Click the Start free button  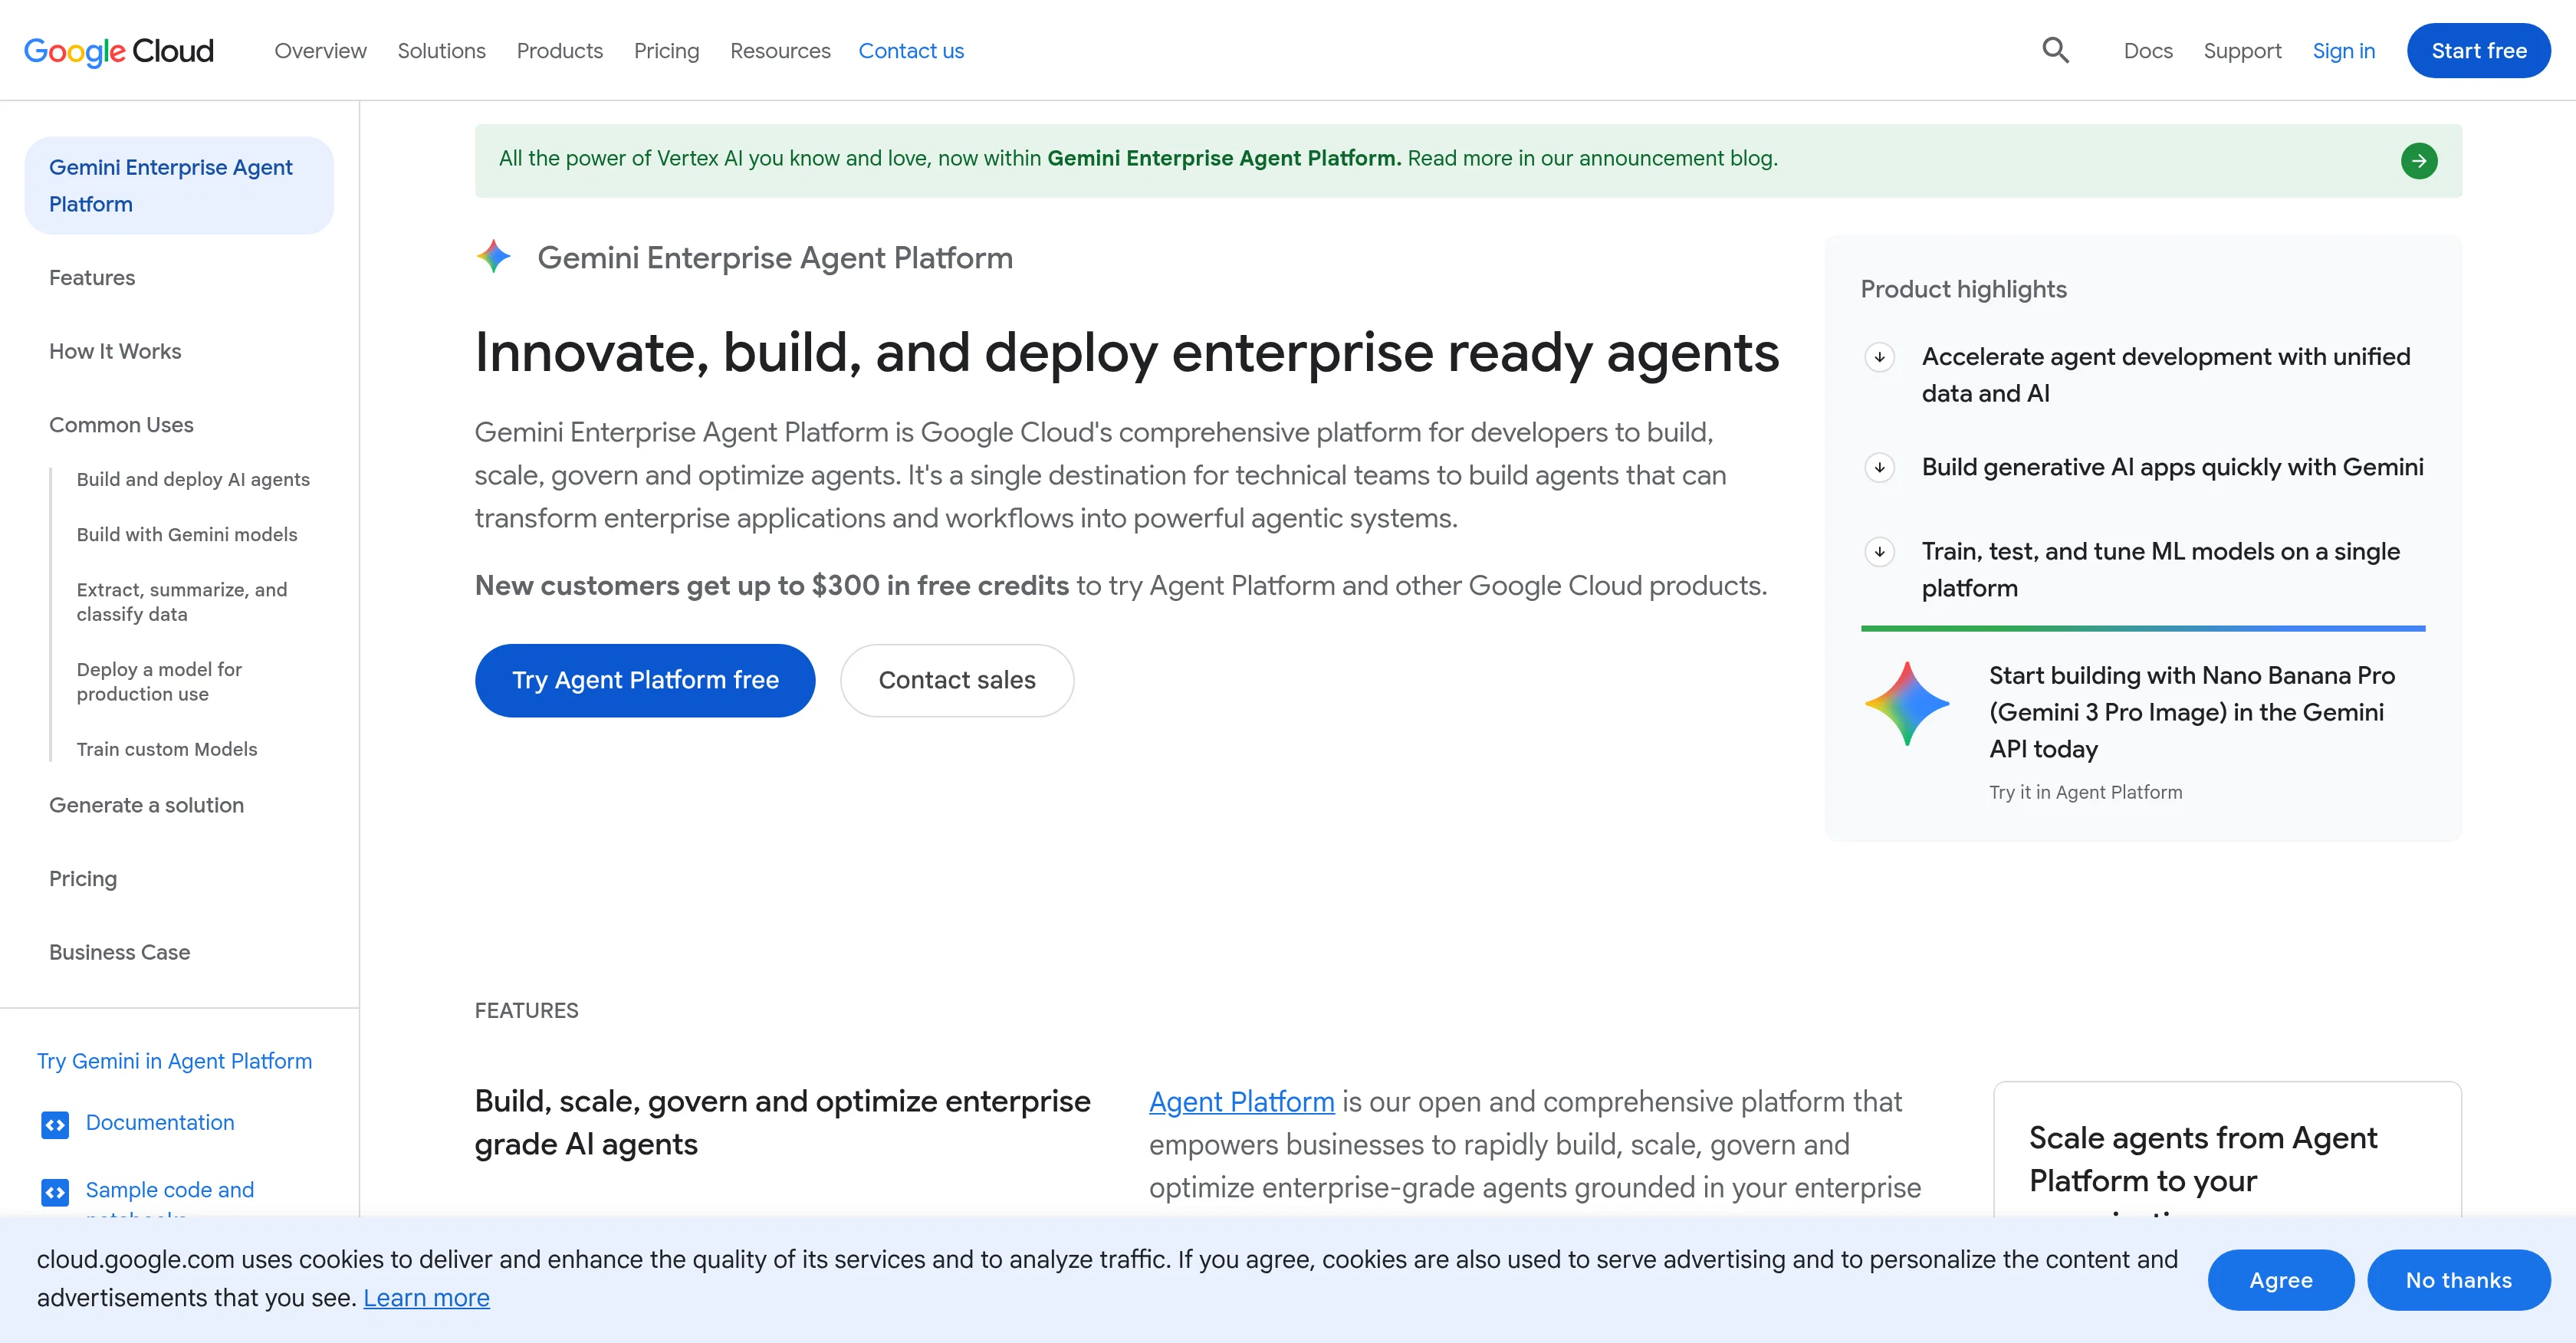pyautogui.click(x=2478, y=51)
